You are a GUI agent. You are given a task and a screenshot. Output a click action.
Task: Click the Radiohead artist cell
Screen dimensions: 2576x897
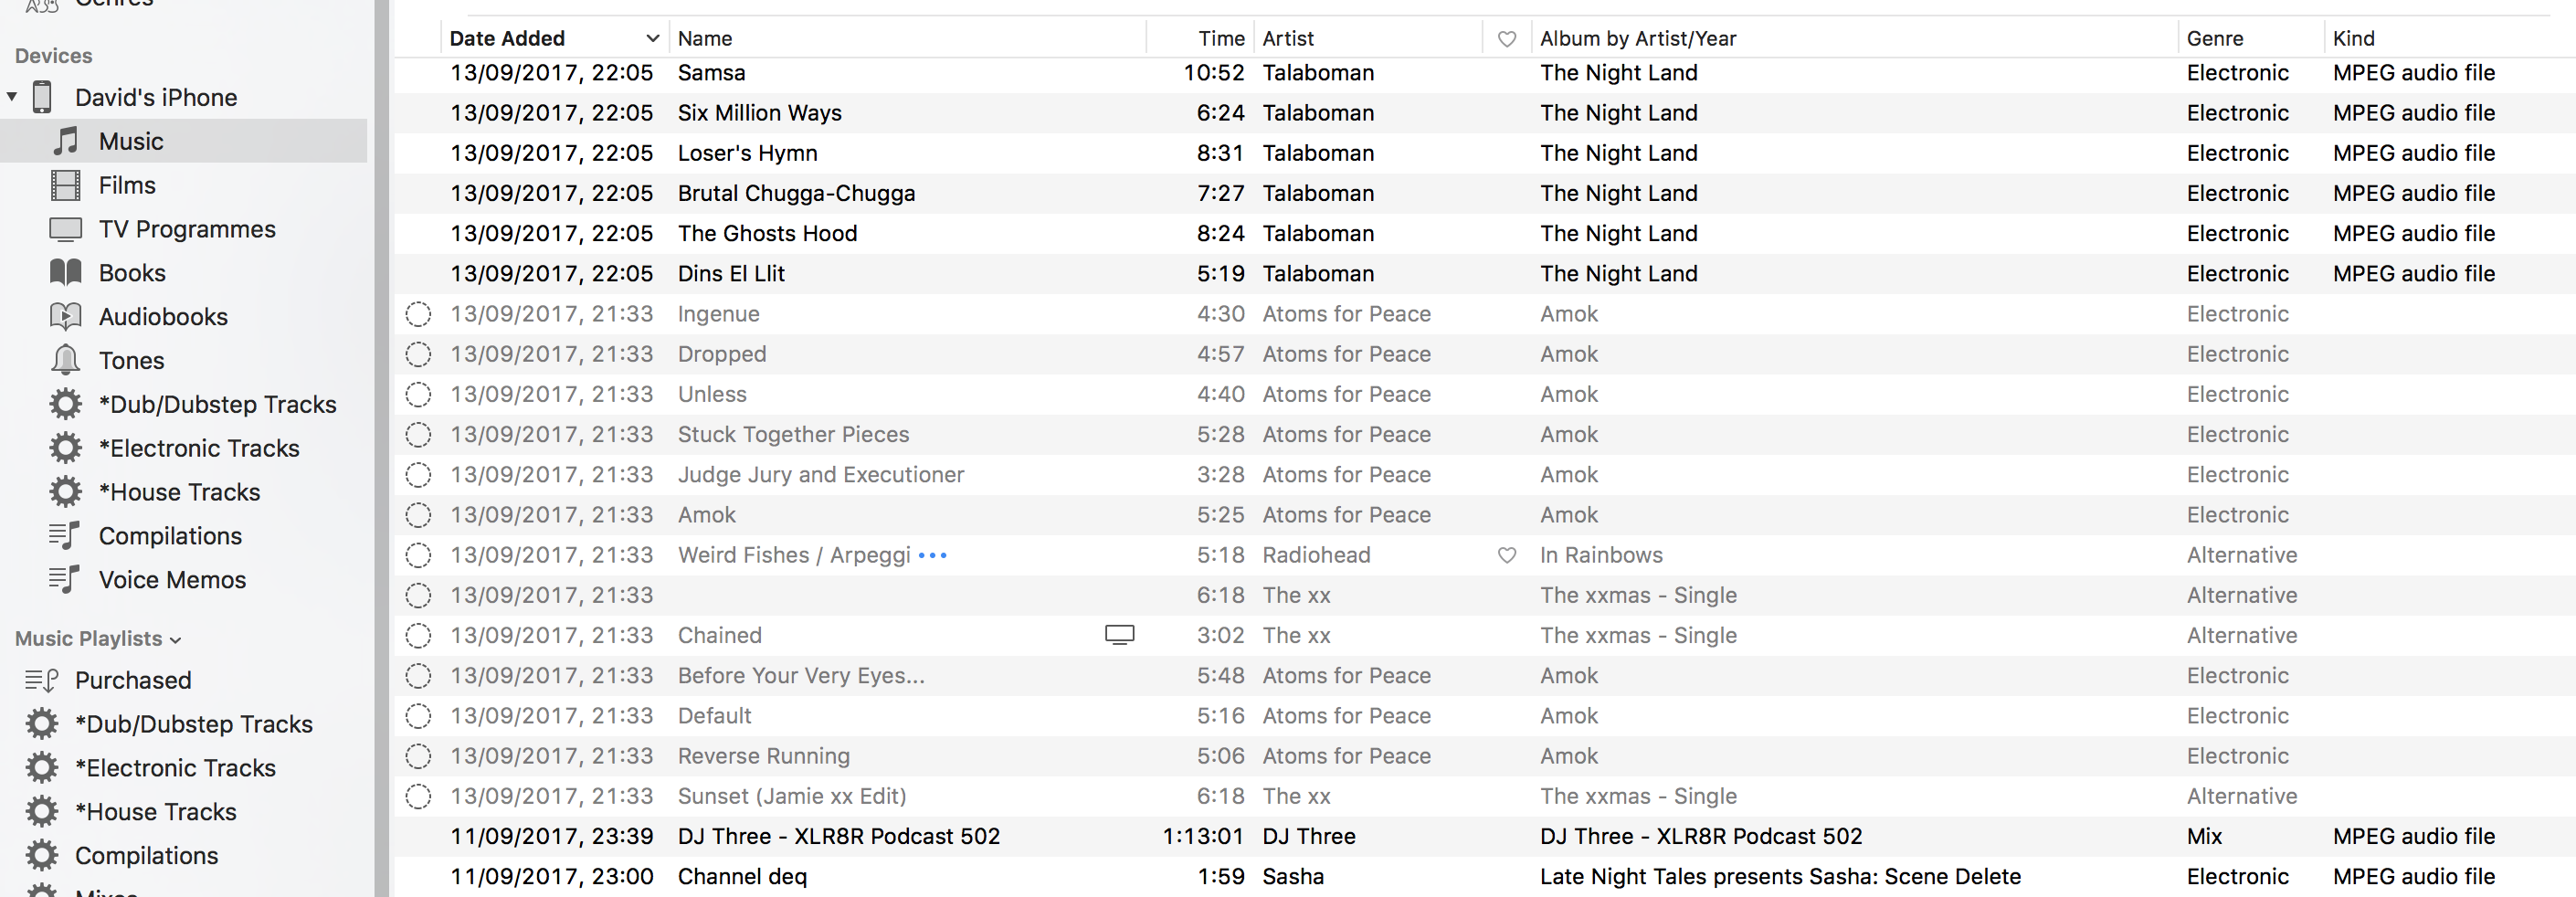[1316, 555]
